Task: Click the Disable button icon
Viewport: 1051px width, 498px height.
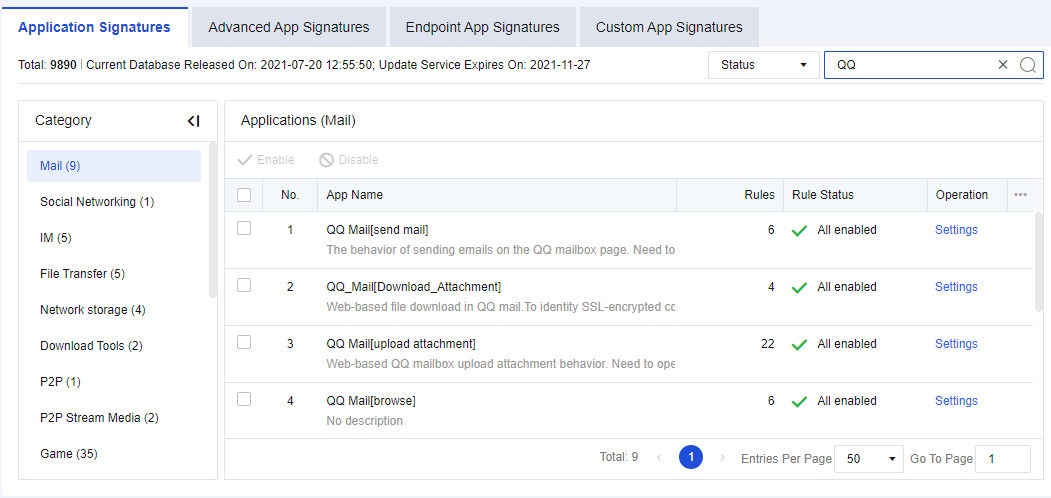Action: (326, 160)
